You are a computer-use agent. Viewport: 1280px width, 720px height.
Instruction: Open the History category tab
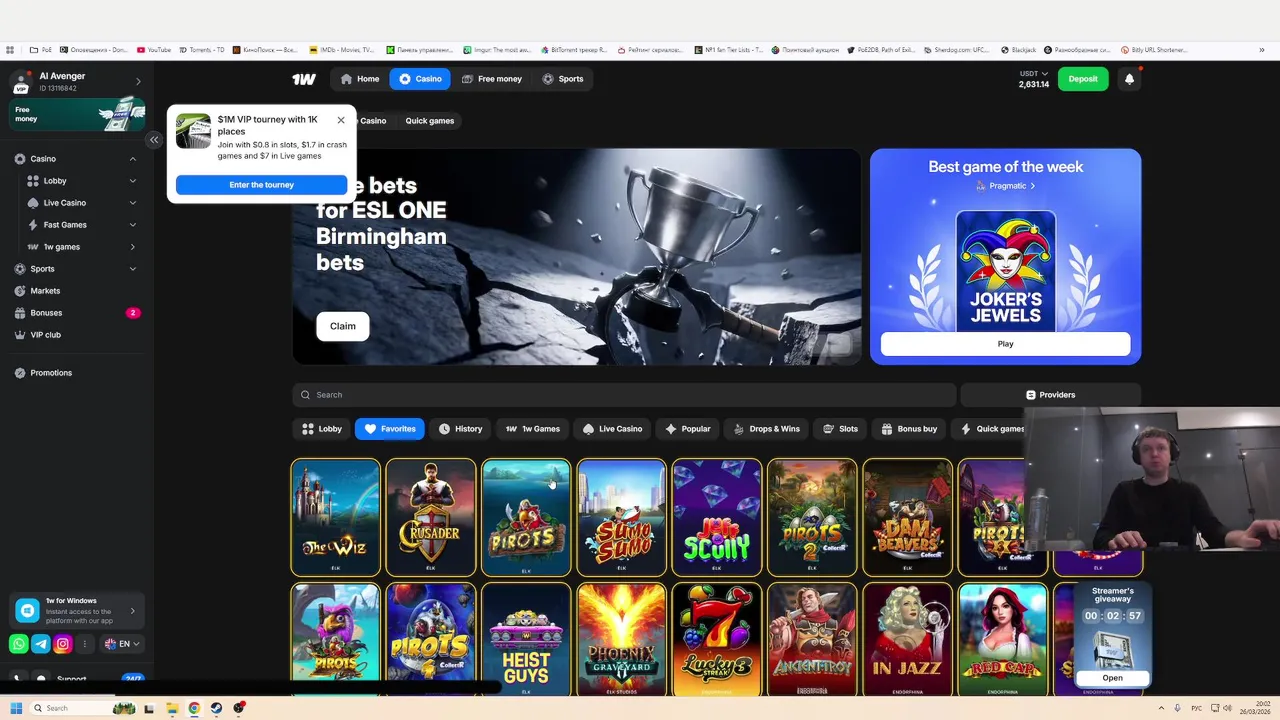point(460,429)
